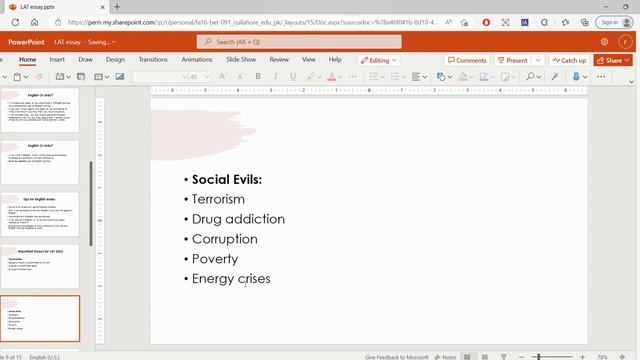Open More Options ellipsis in ribbon

(601, 77)
